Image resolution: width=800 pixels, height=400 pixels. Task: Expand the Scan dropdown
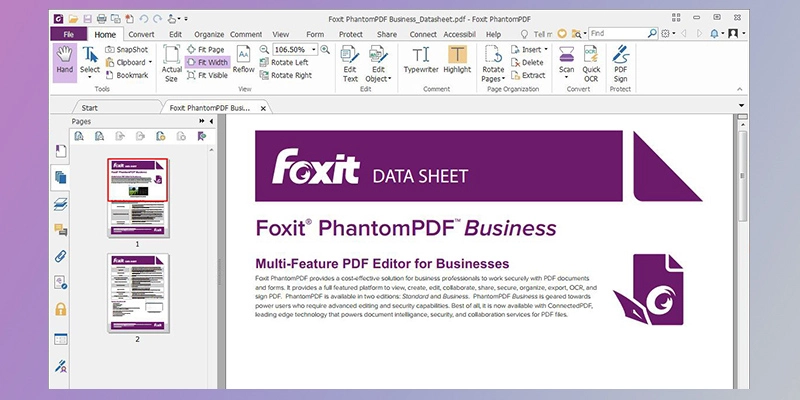(566, 78)
